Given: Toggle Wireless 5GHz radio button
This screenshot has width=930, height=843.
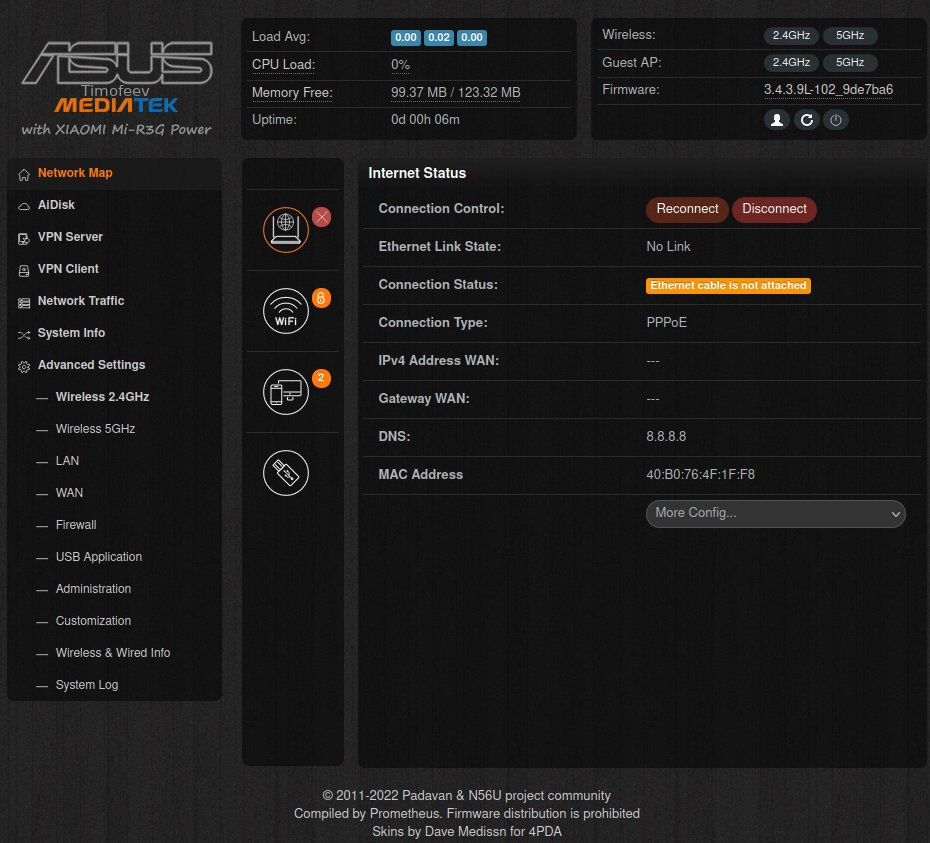Looking at the screenshot, I should pyautogui.click(x=850, y=36).
